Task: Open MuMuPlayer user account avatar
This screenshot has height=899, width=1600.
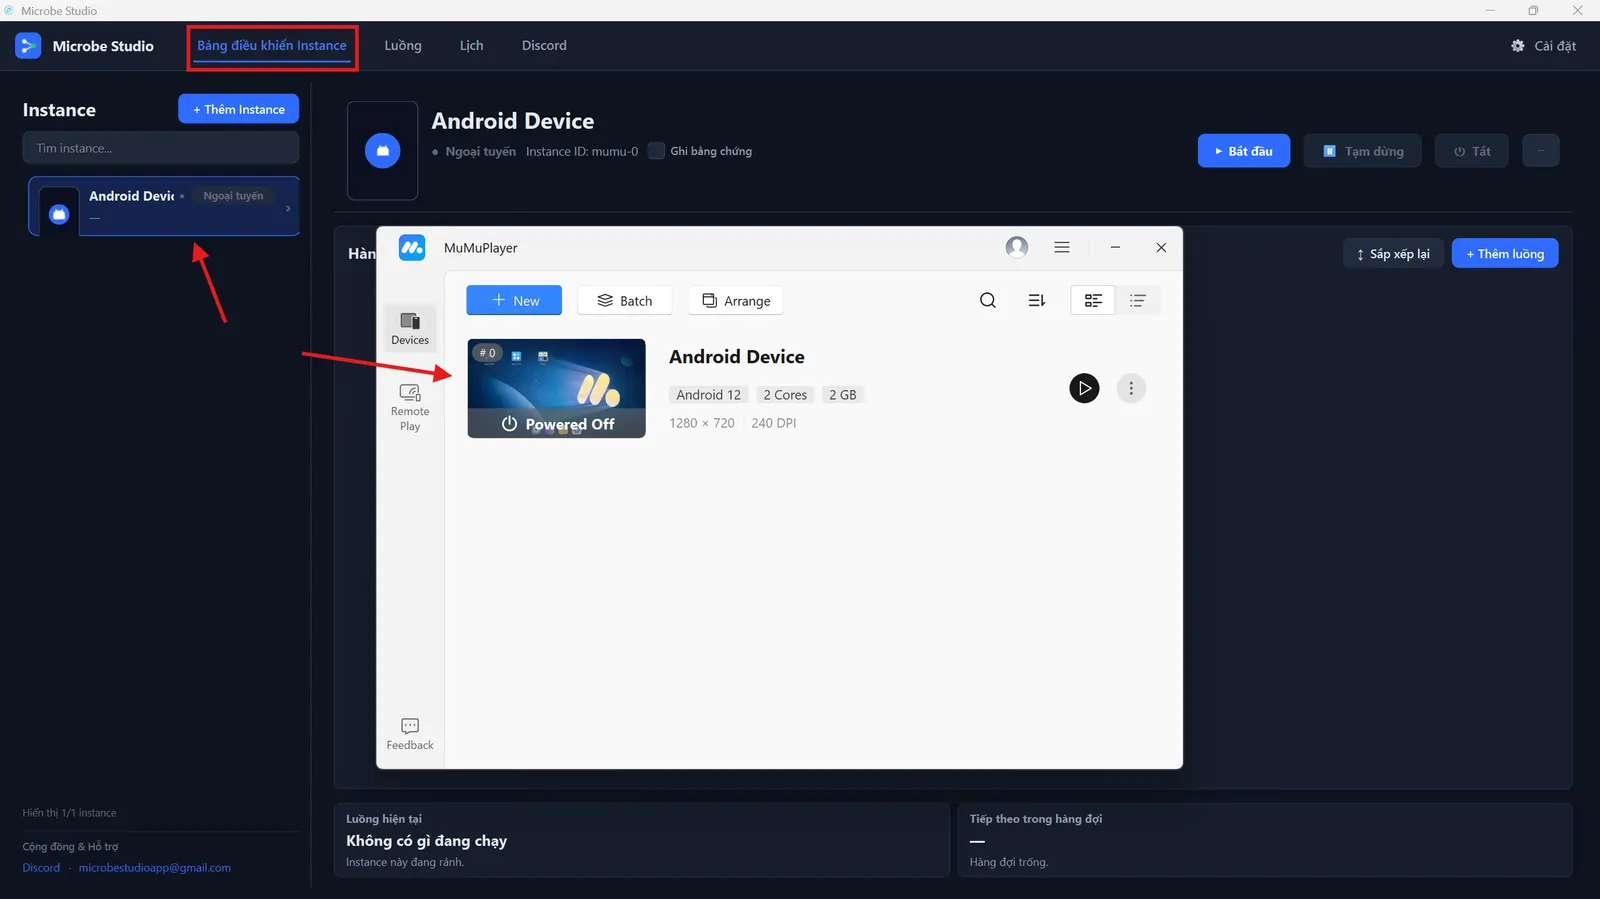Action: pos(1017,248)
